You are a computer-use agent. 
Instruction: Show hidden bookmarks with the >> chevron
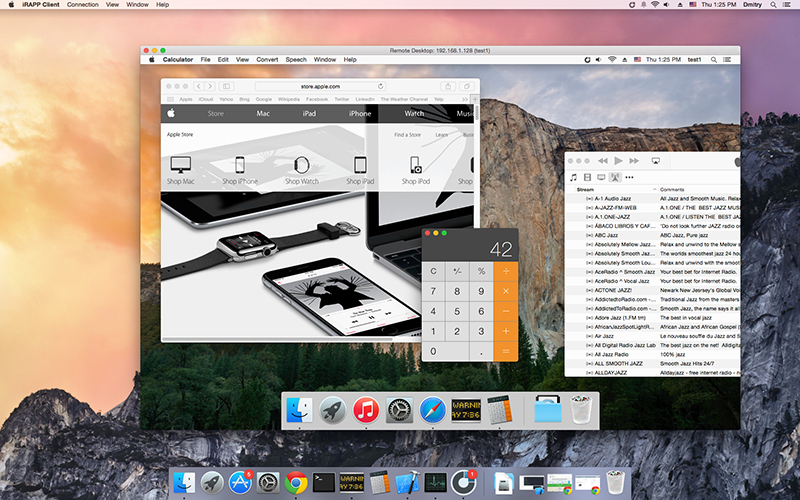(x=464, y=99)
